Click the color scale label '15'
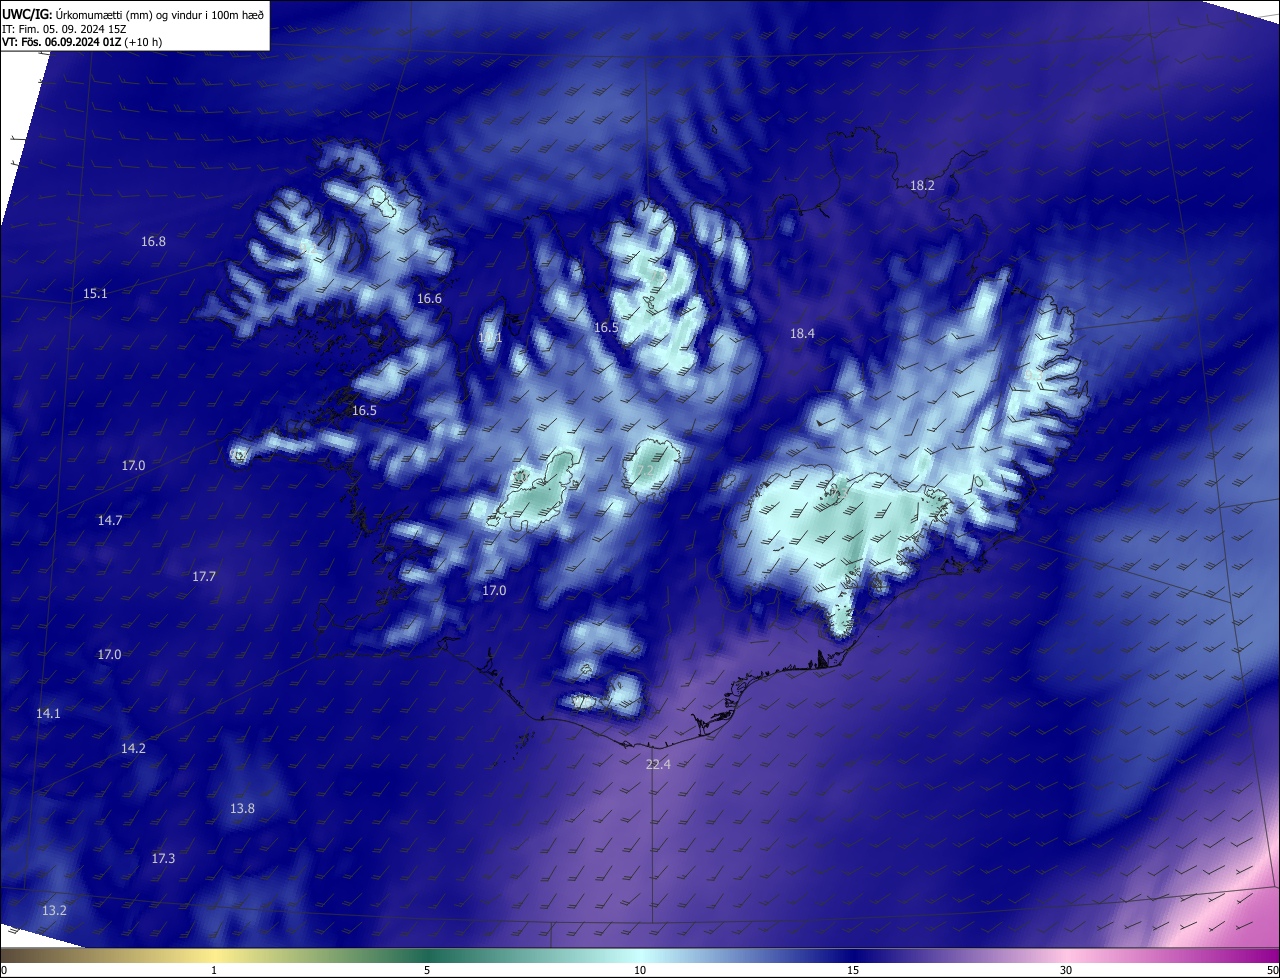Viewport: 1280px width, 978px height. 853,971
